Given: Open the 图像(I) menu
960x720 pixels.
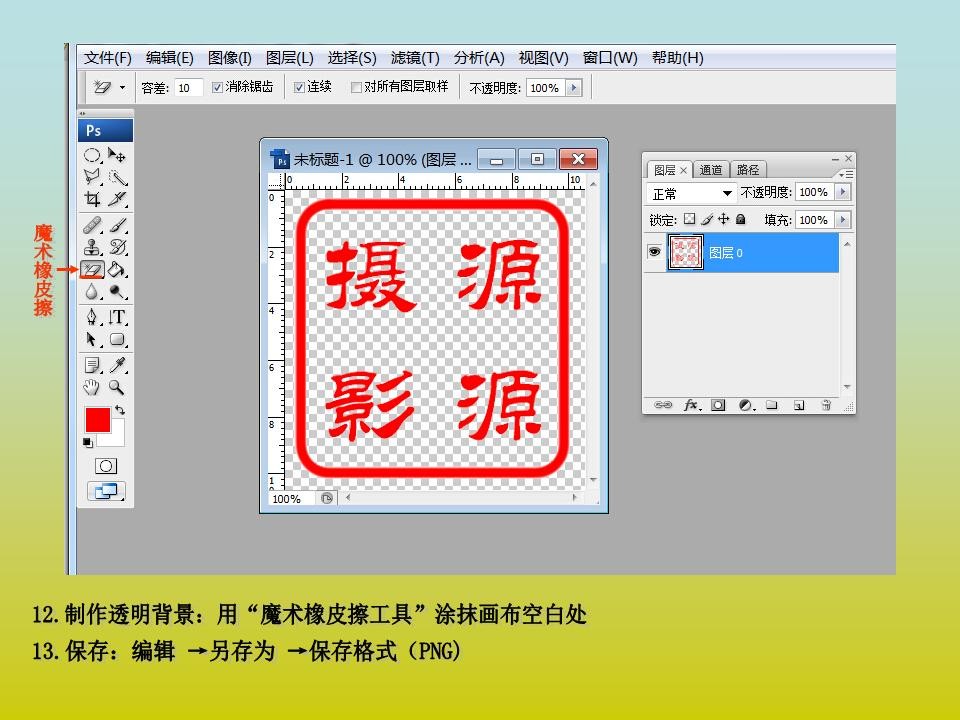Looking at the screenshot, I should tap(230, 58).
